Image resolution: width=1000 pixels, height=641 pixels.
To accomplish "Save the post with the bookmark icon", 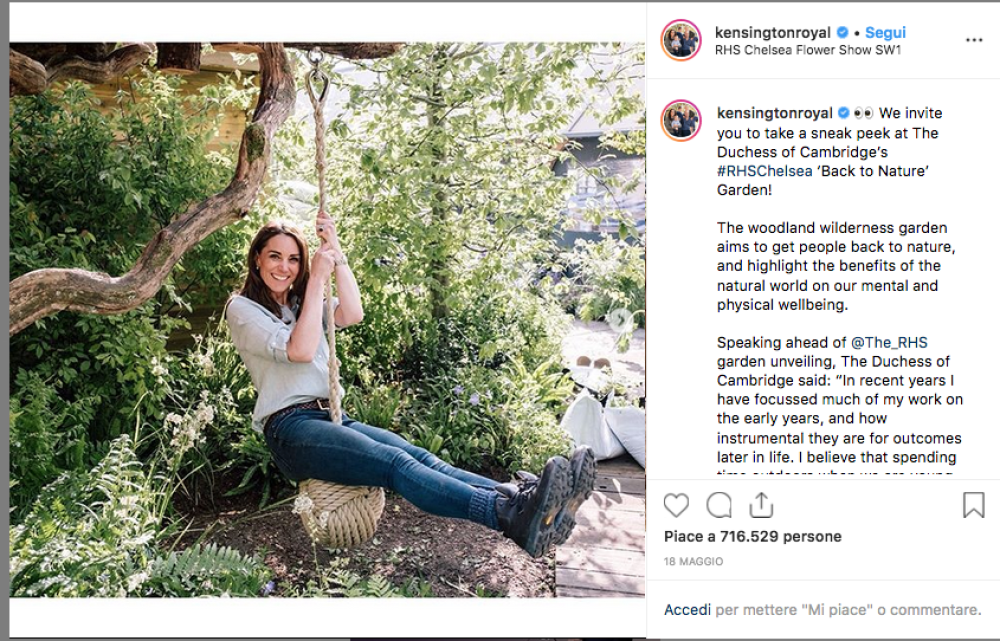I will tap(973, 505).
